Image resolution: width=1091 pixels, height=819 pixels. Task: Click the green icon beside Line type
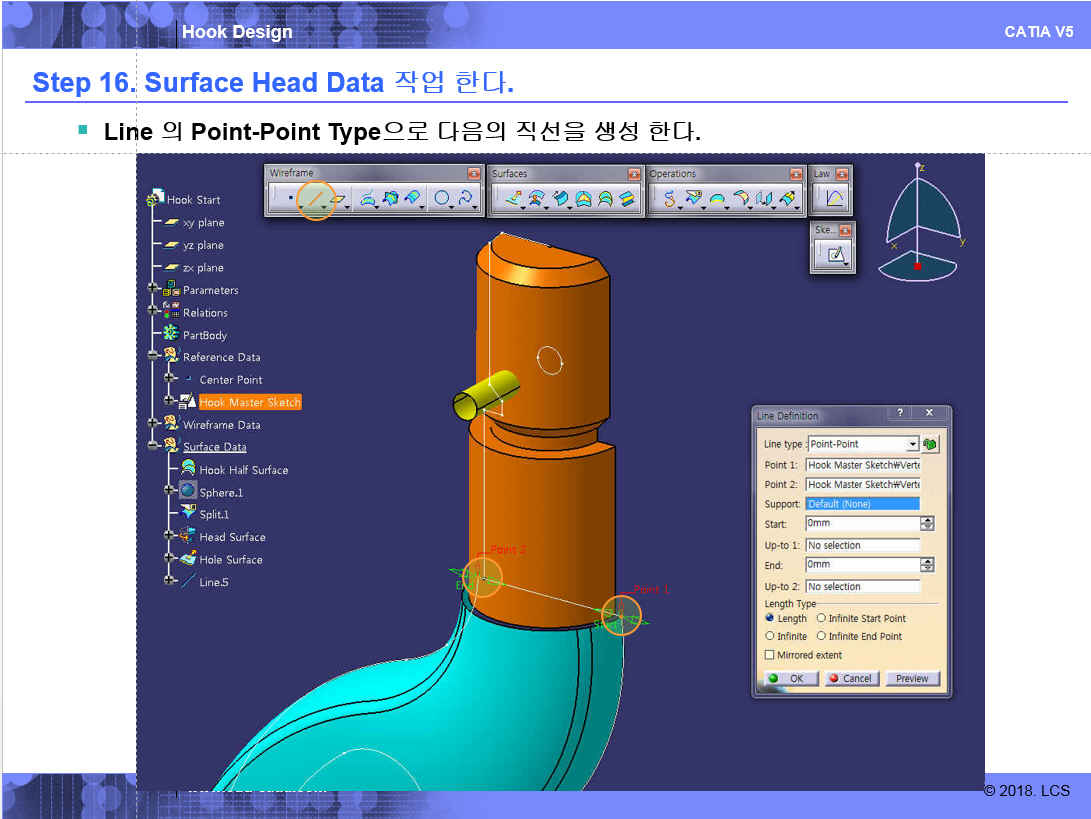[931, 444]
